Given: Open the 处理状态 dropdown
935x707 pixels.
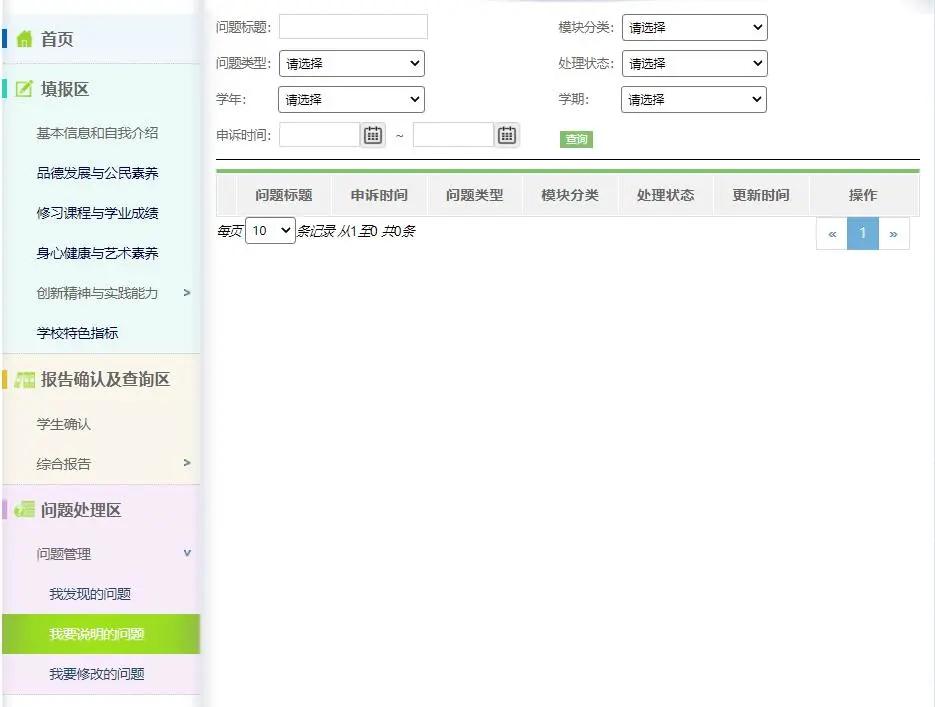Looking at the screenshot, I should [x=694, y=63].
